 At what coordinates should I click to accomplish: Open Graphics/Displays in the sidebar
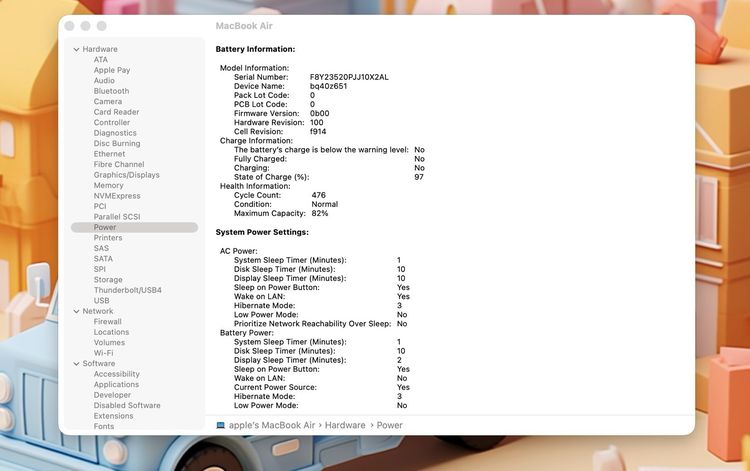126,175
